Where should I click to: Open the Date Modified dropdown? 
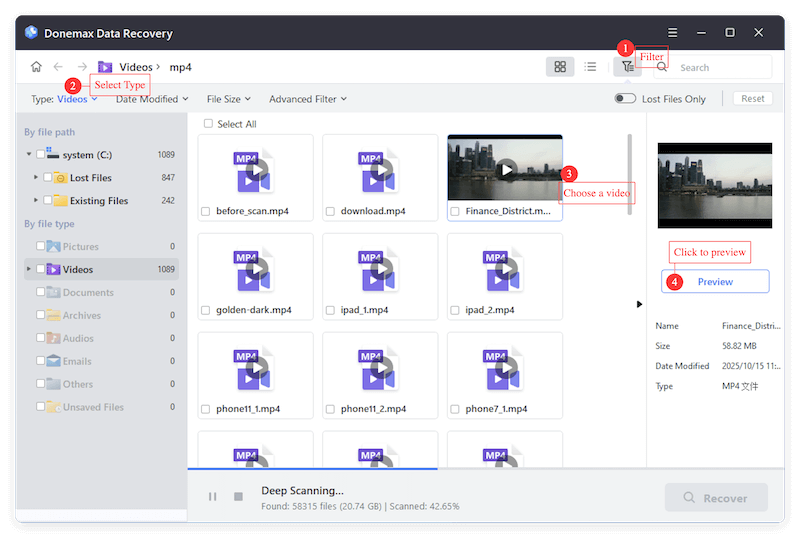point(152,99)
